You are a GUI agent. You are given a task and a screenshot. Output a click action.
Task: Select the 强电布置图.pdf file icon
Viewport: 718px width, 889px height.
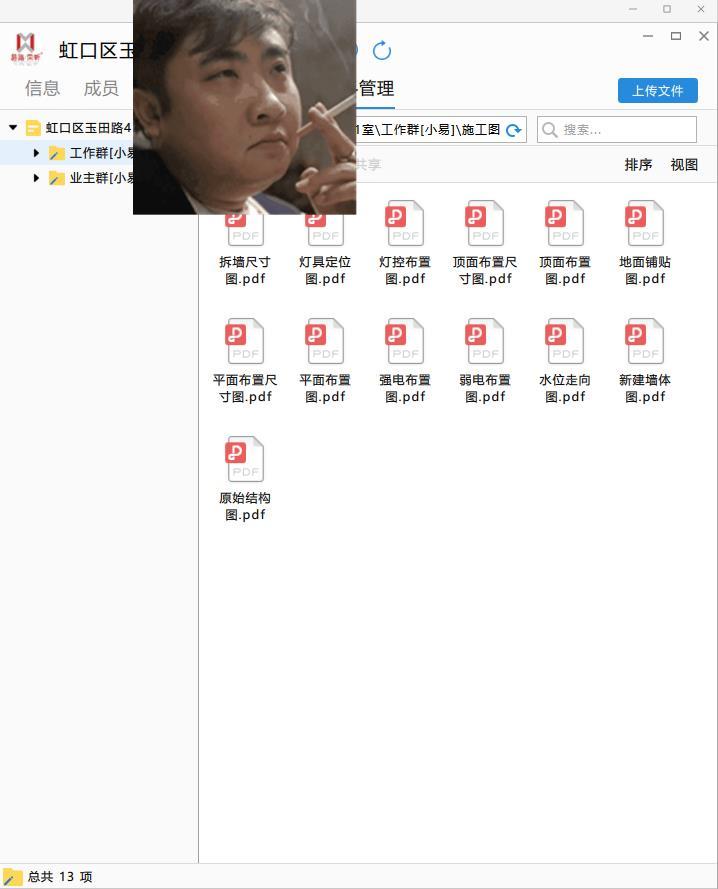405,342
